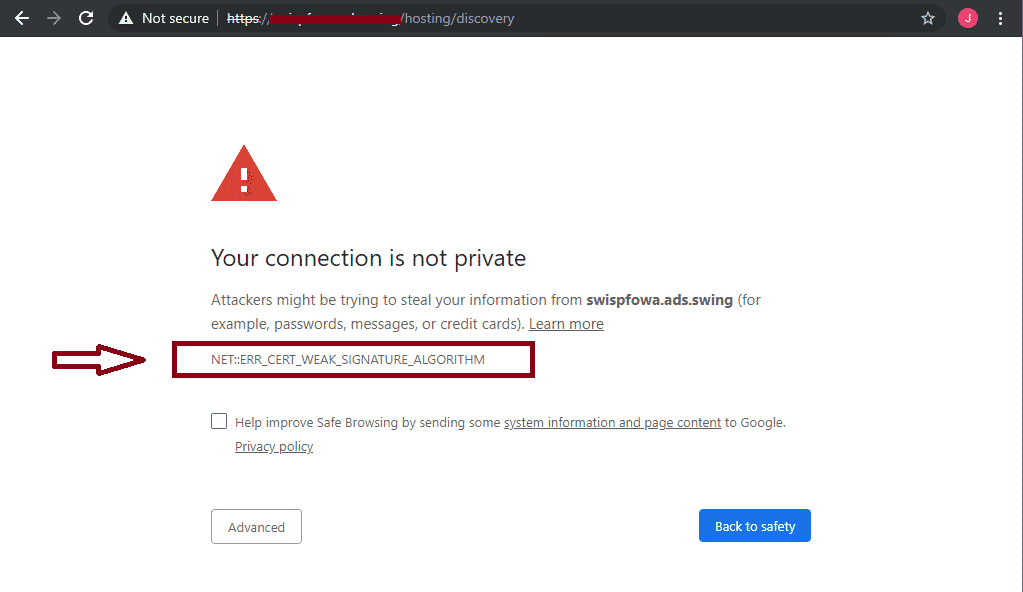The width and height of the screenshot is (1023, 592).
Task: Bookmark this page with star icon
Action: tap(928, 18)
